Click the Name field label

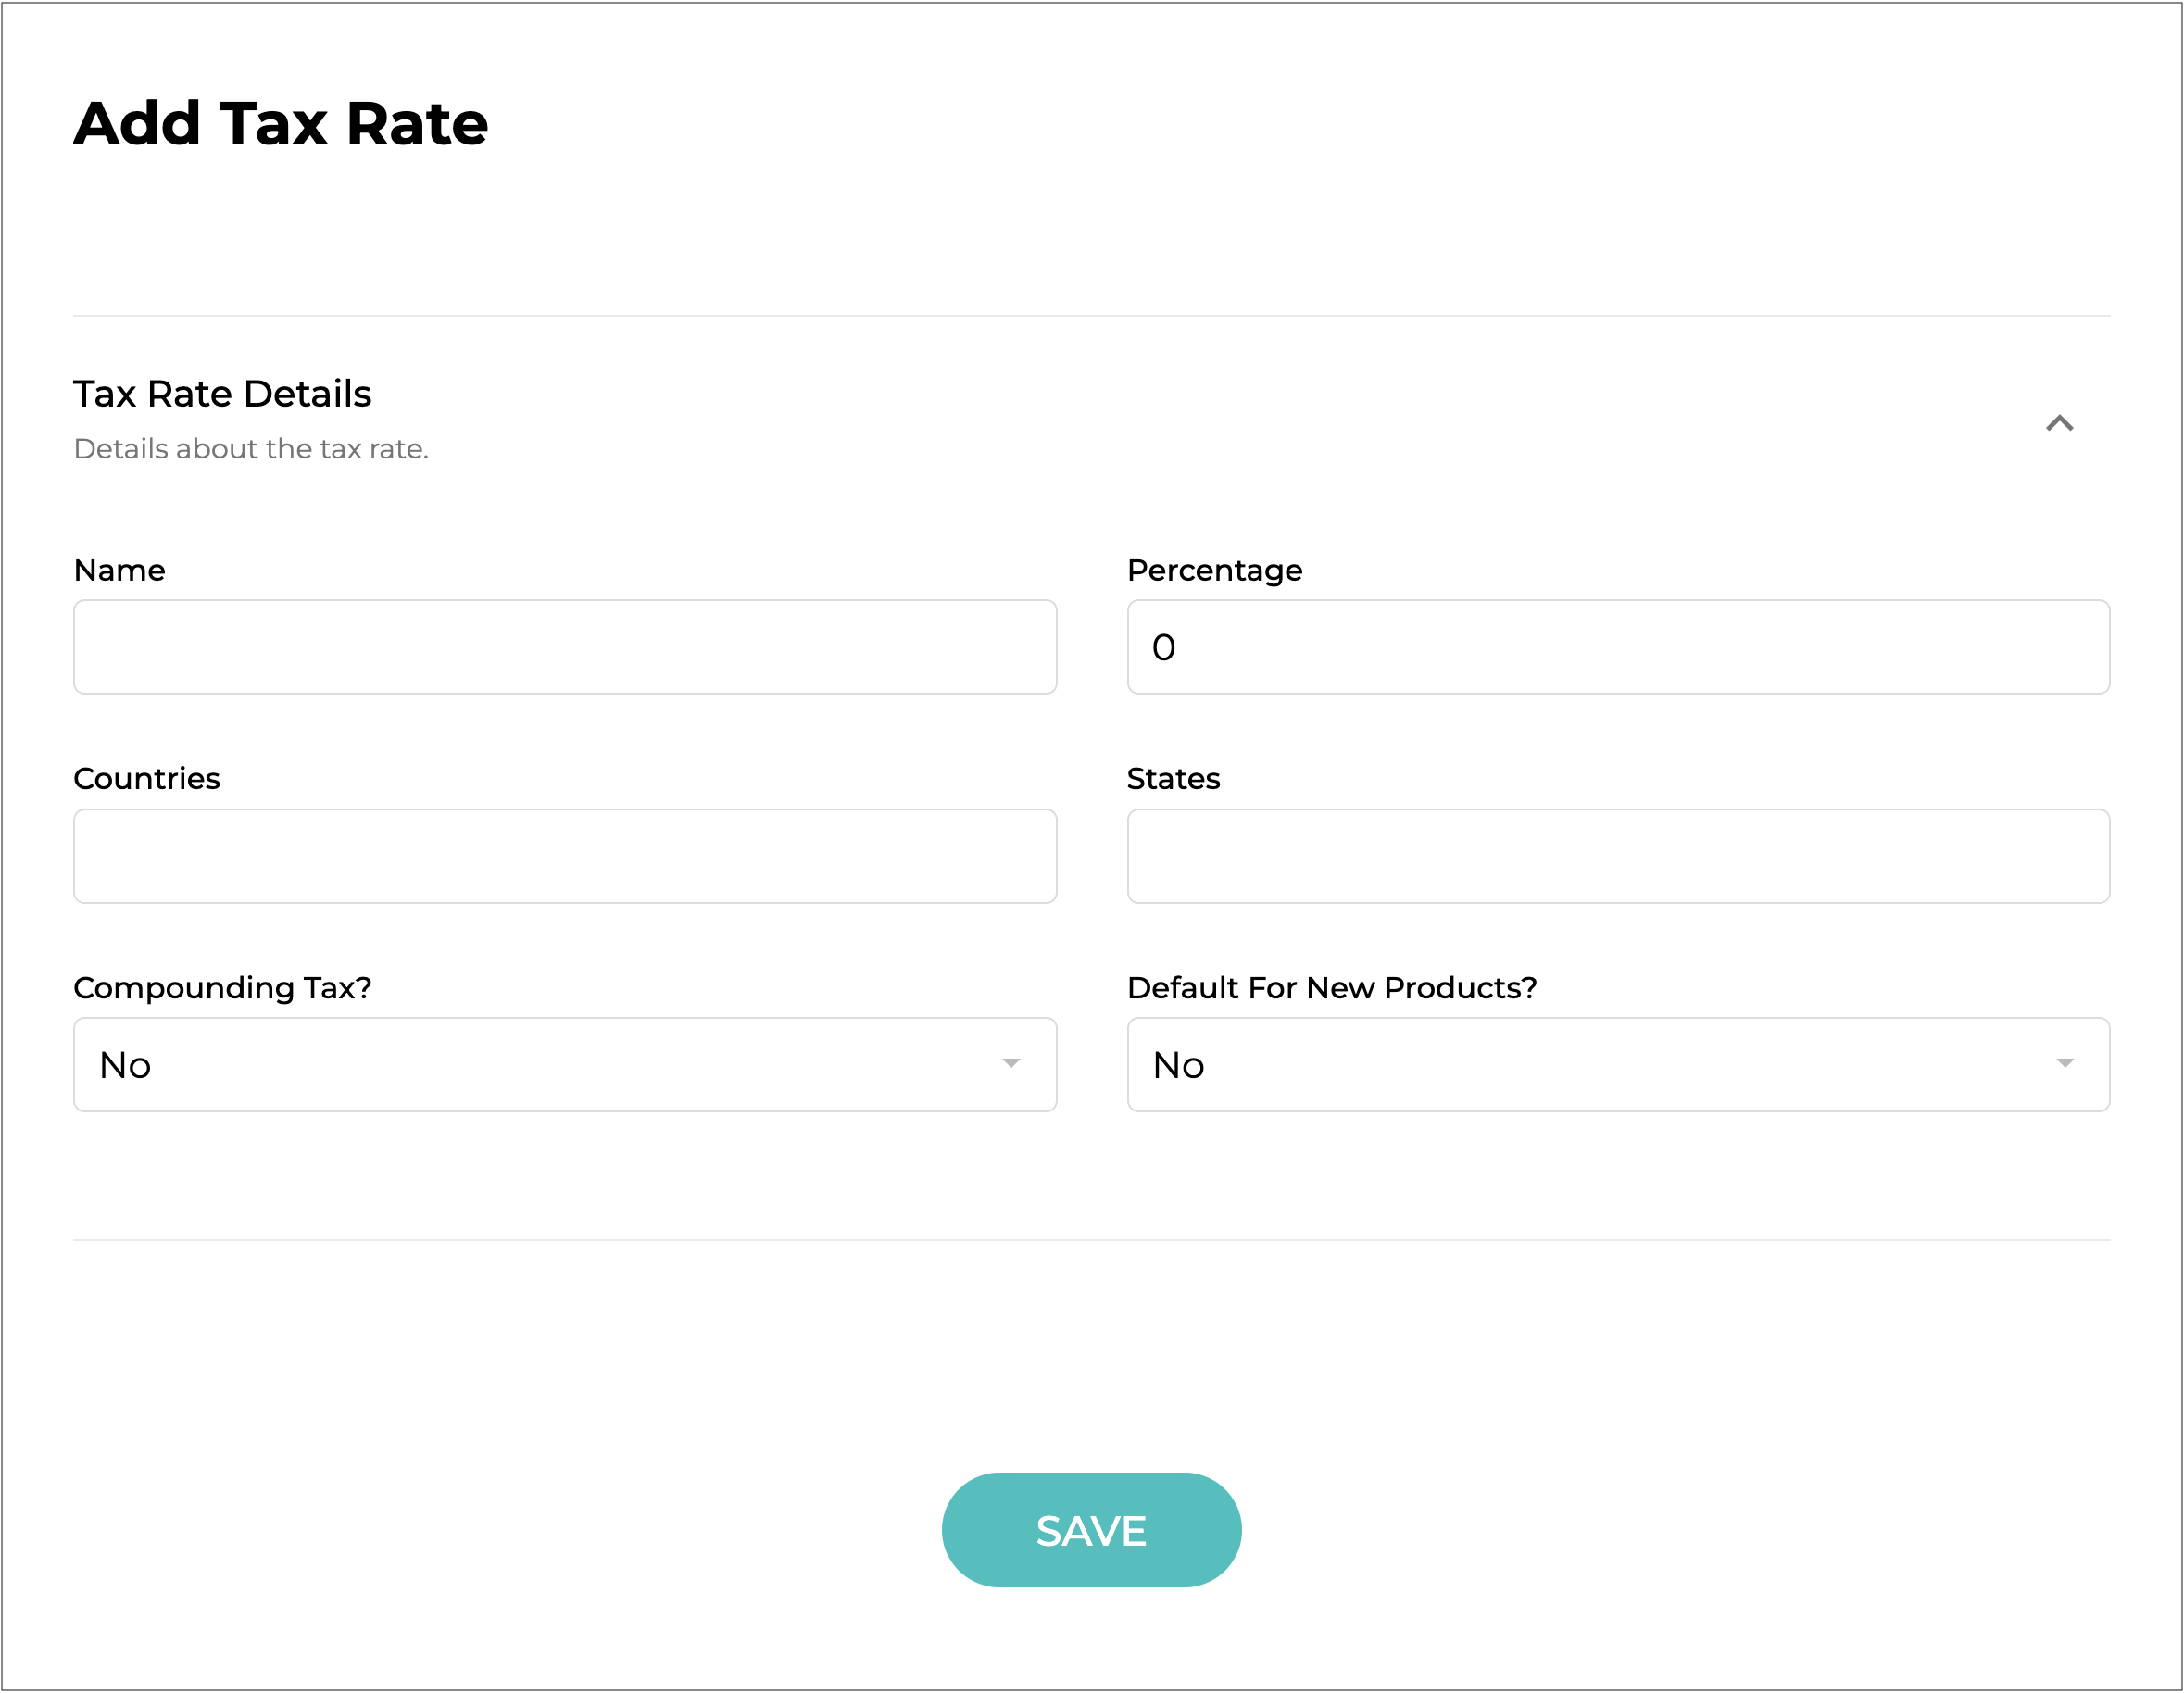coord(119,570)
